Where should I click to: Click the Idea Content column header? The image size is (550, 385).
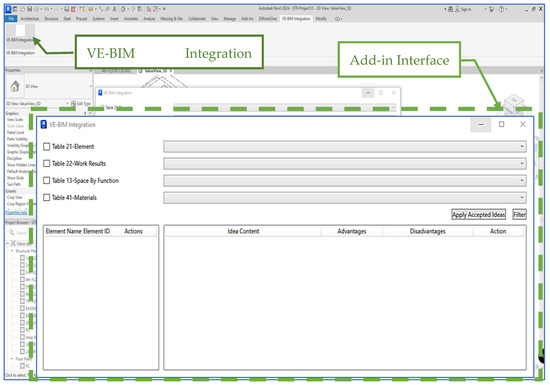pyautogui.click(x=243, y=231)
